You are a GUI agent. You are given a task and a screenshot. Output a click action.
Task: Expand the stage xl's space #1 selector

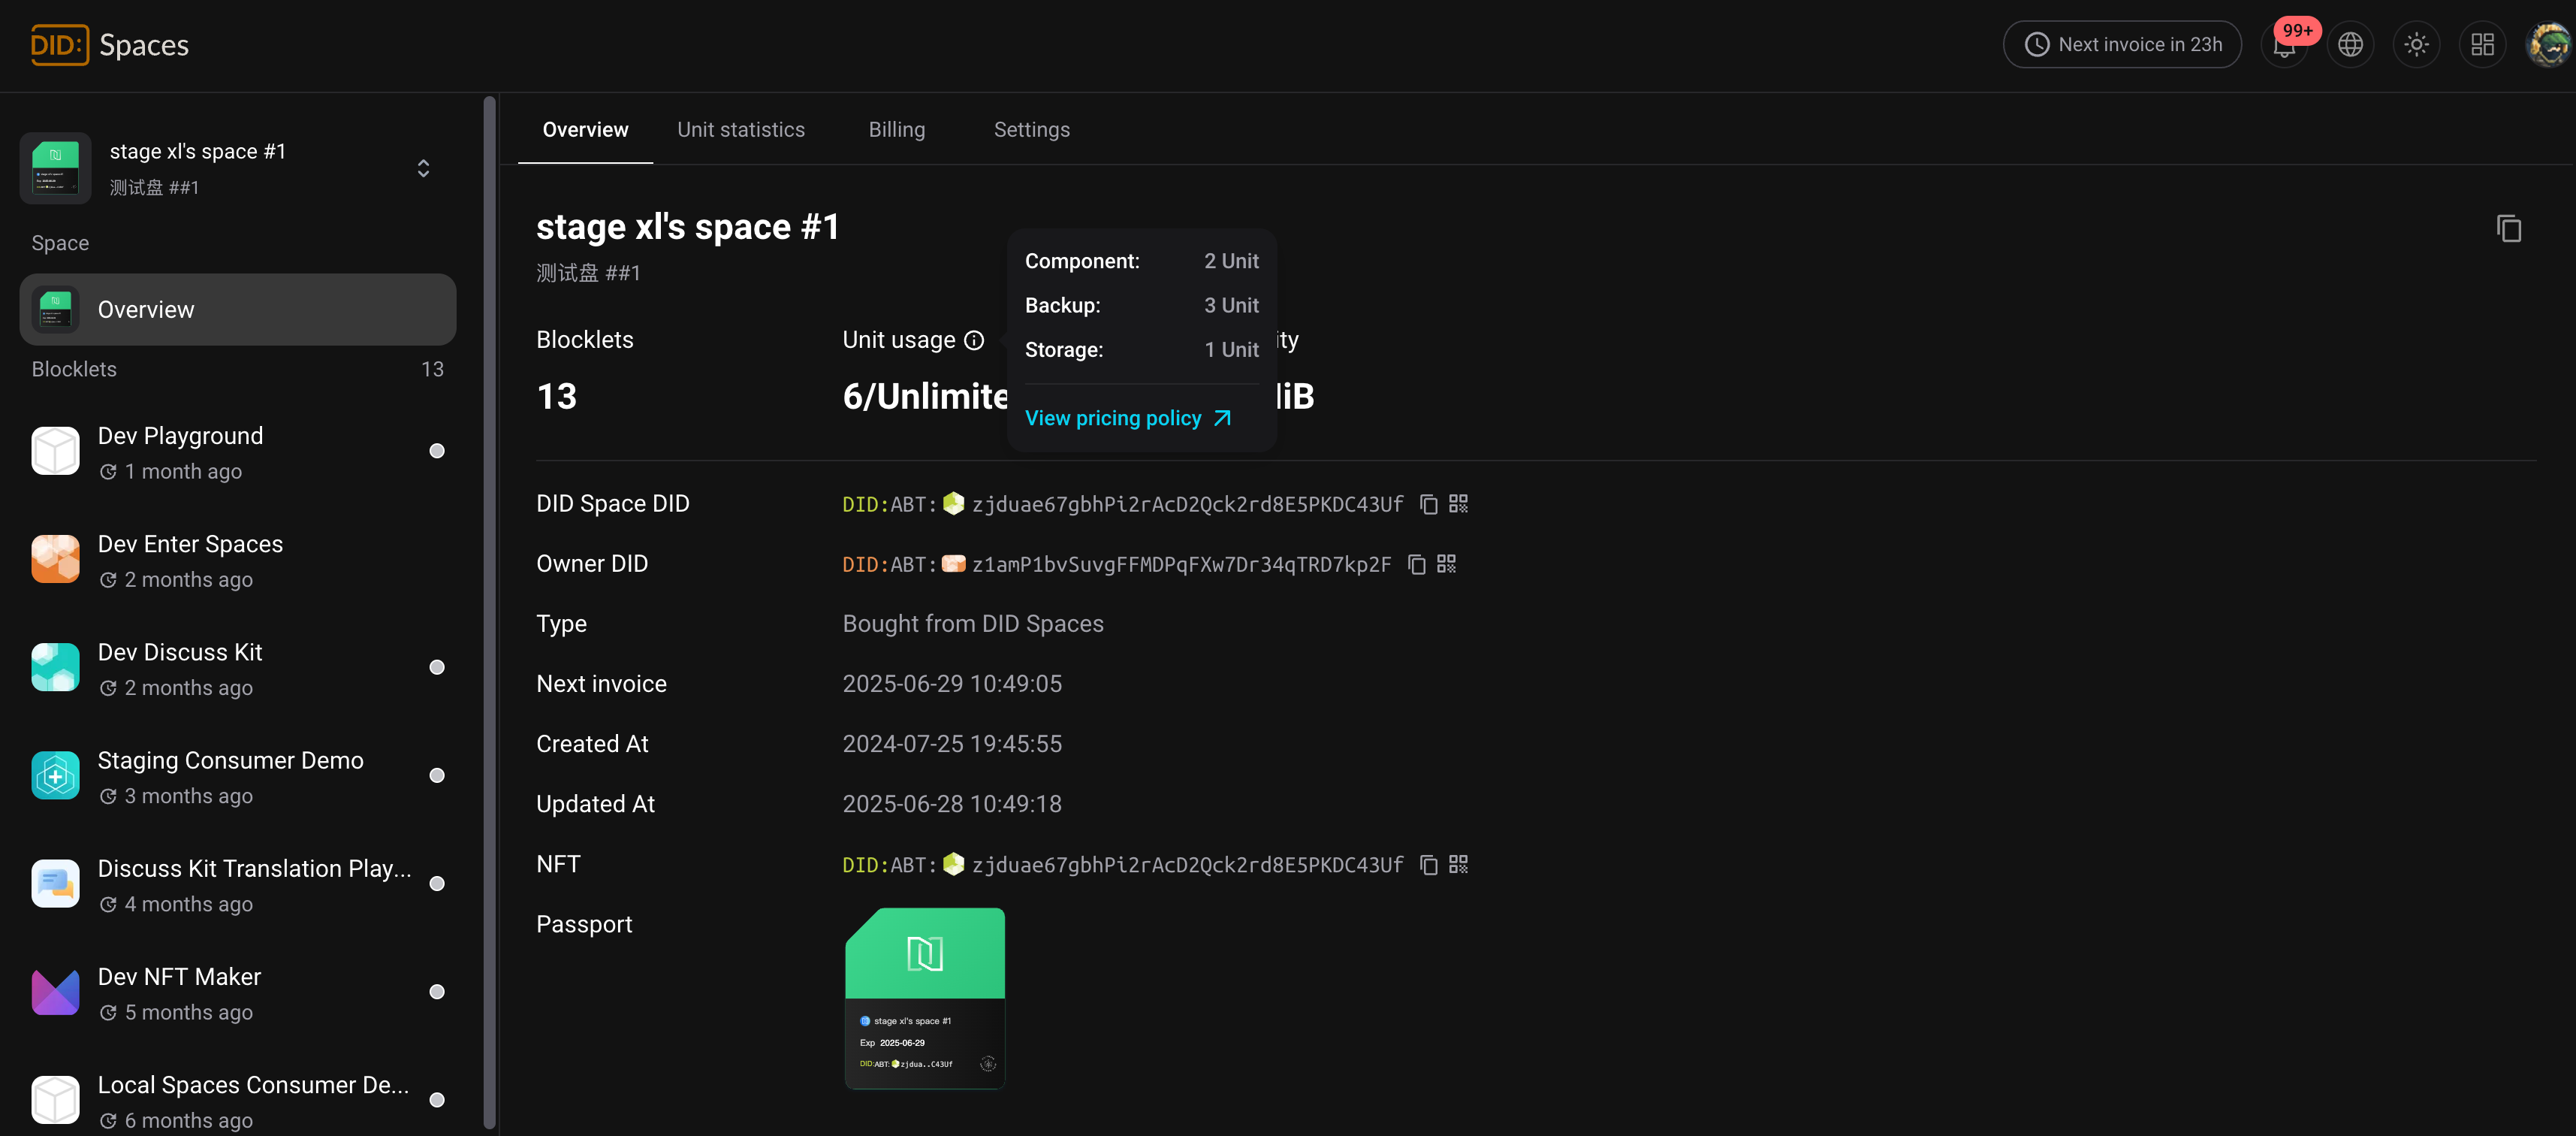click(423, 168)
